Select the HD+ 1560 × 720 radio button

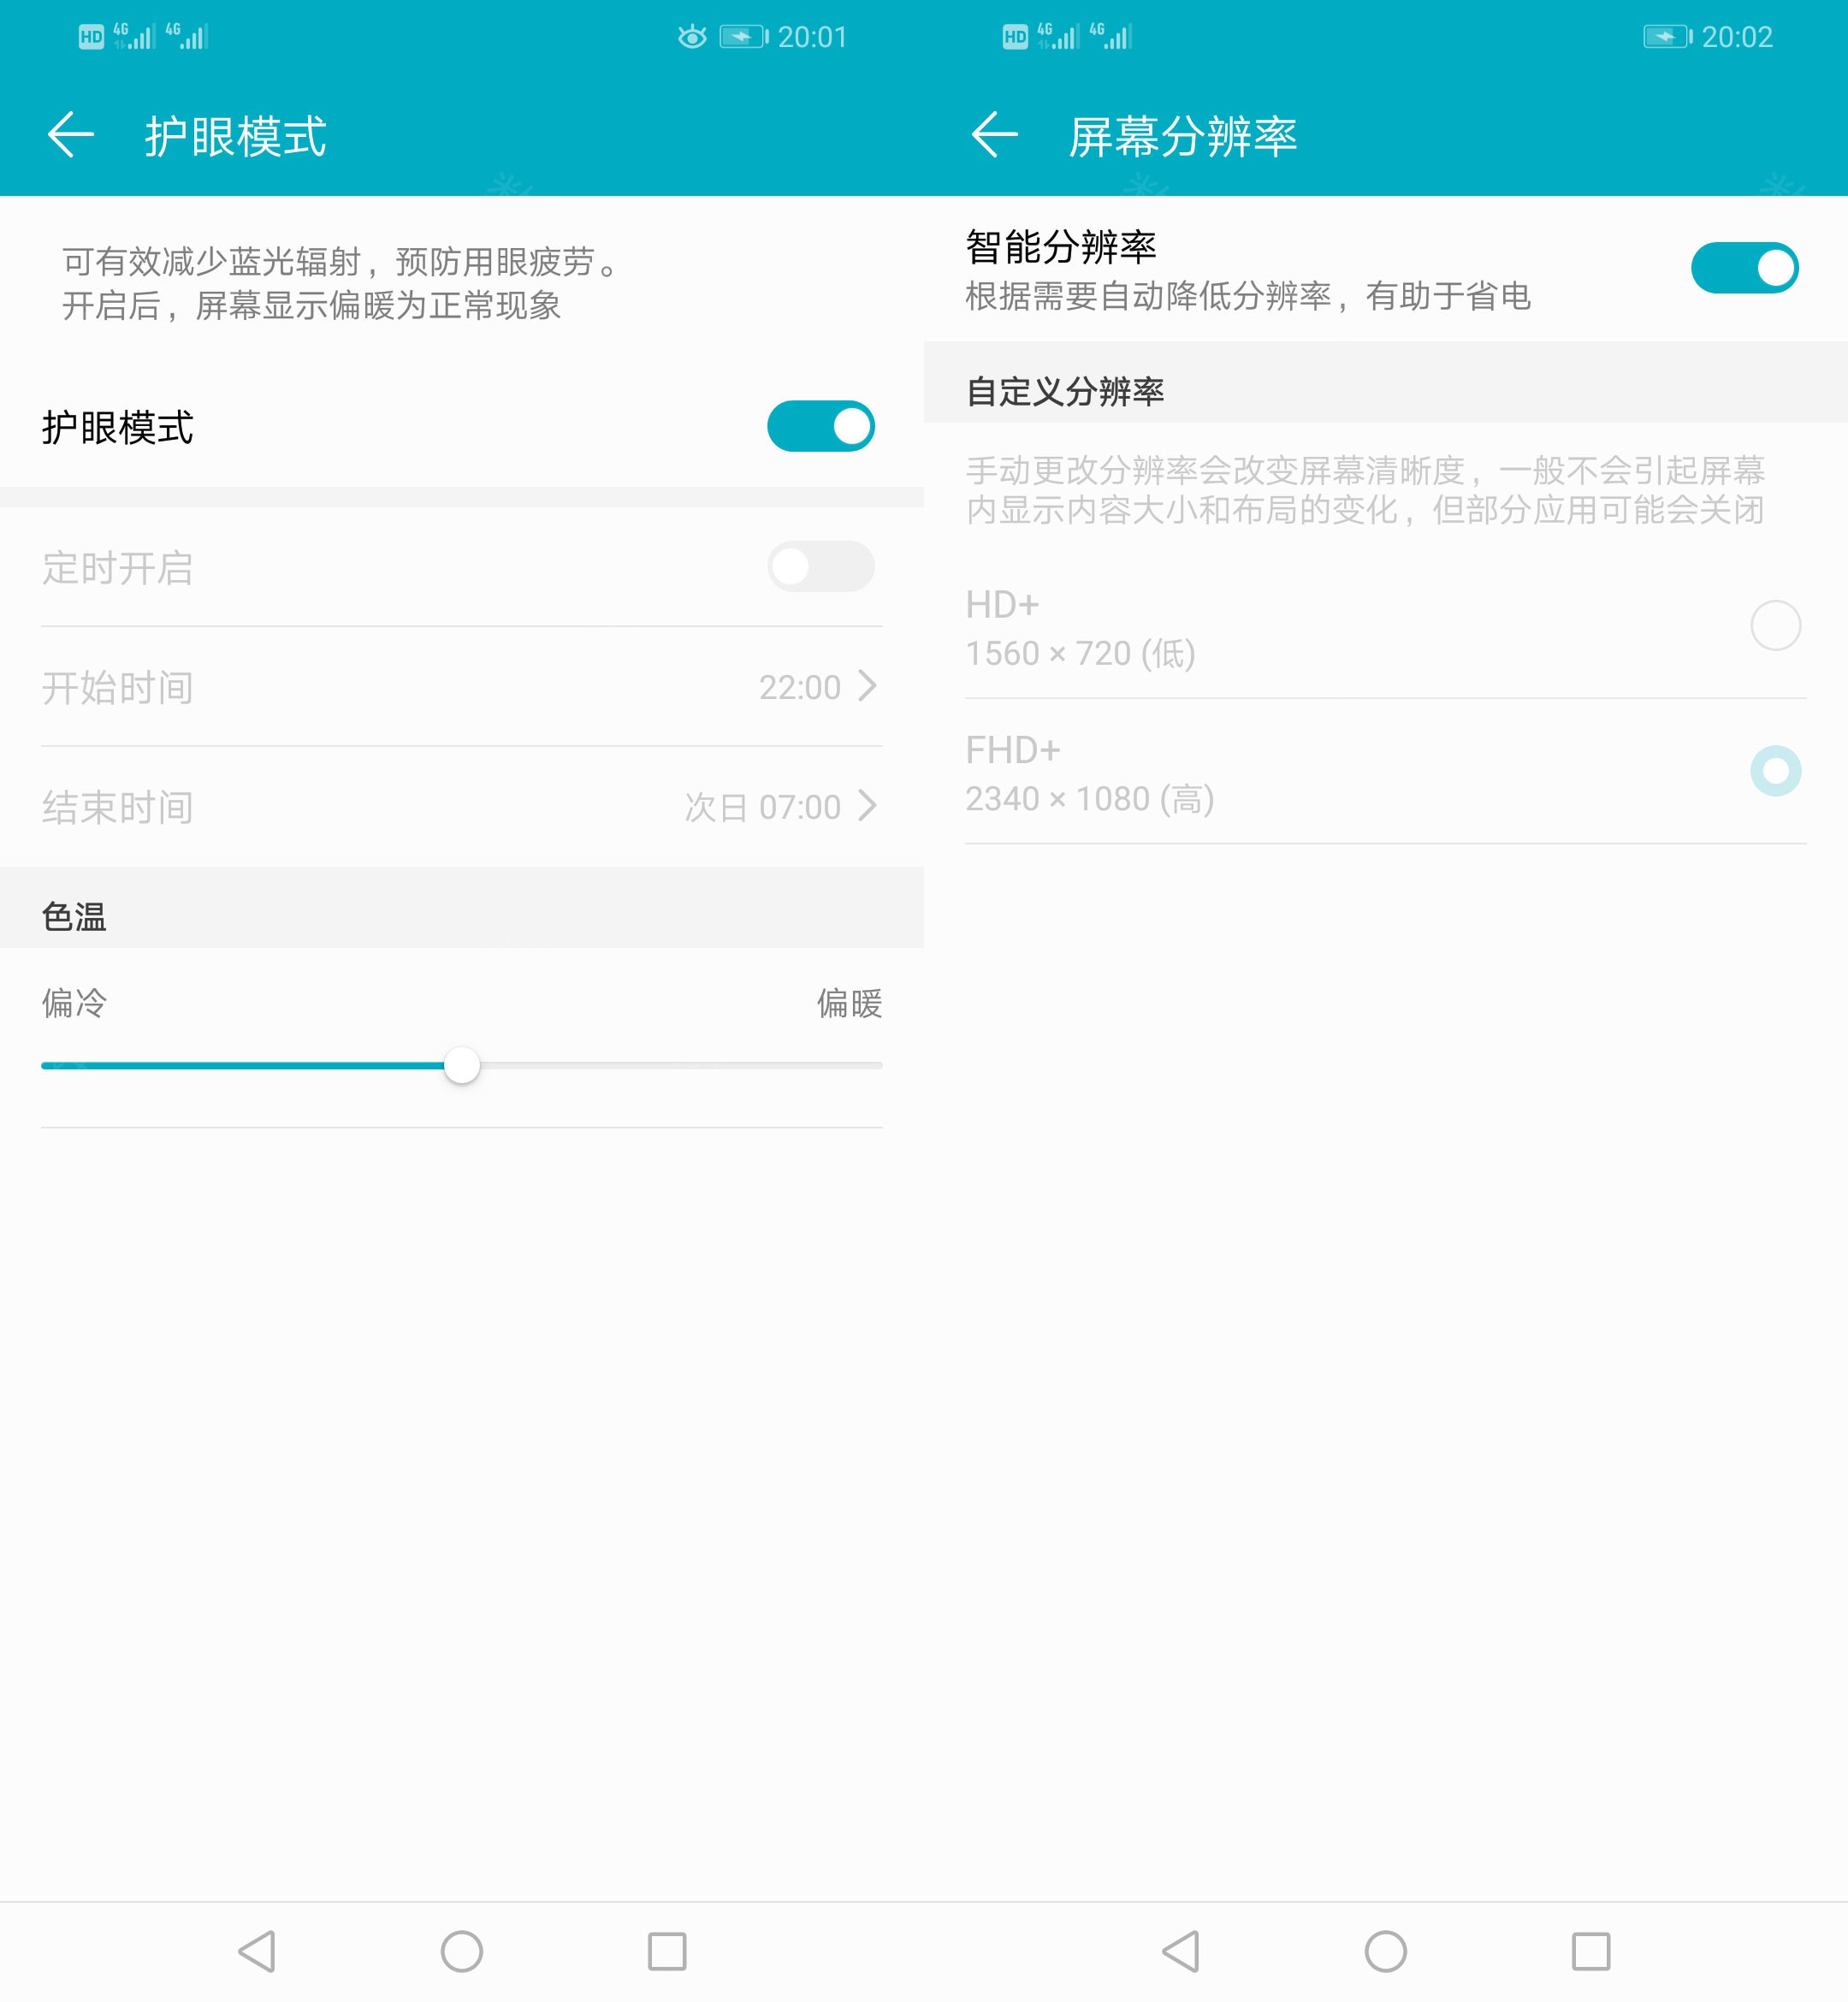click(1776, 626)
